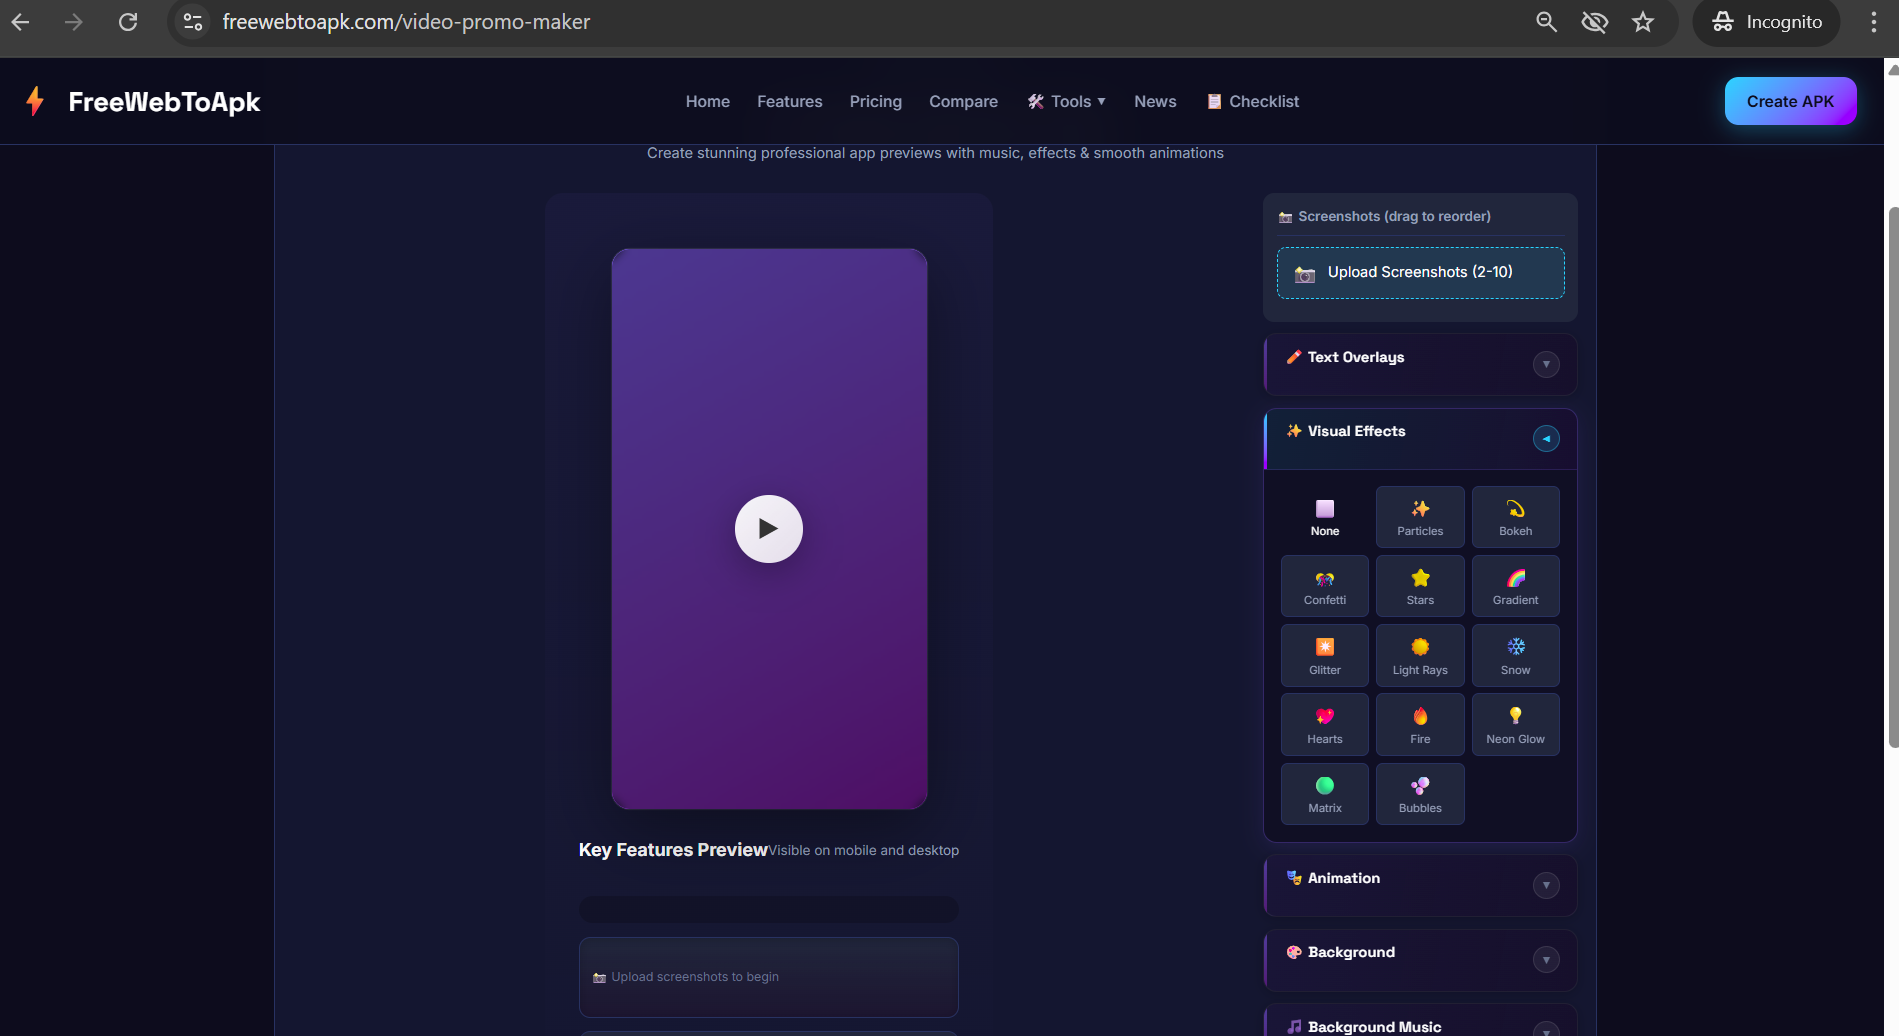
Task: Select the Particles visual effect
Action: pyautogui.click(x=1419, y=516)
